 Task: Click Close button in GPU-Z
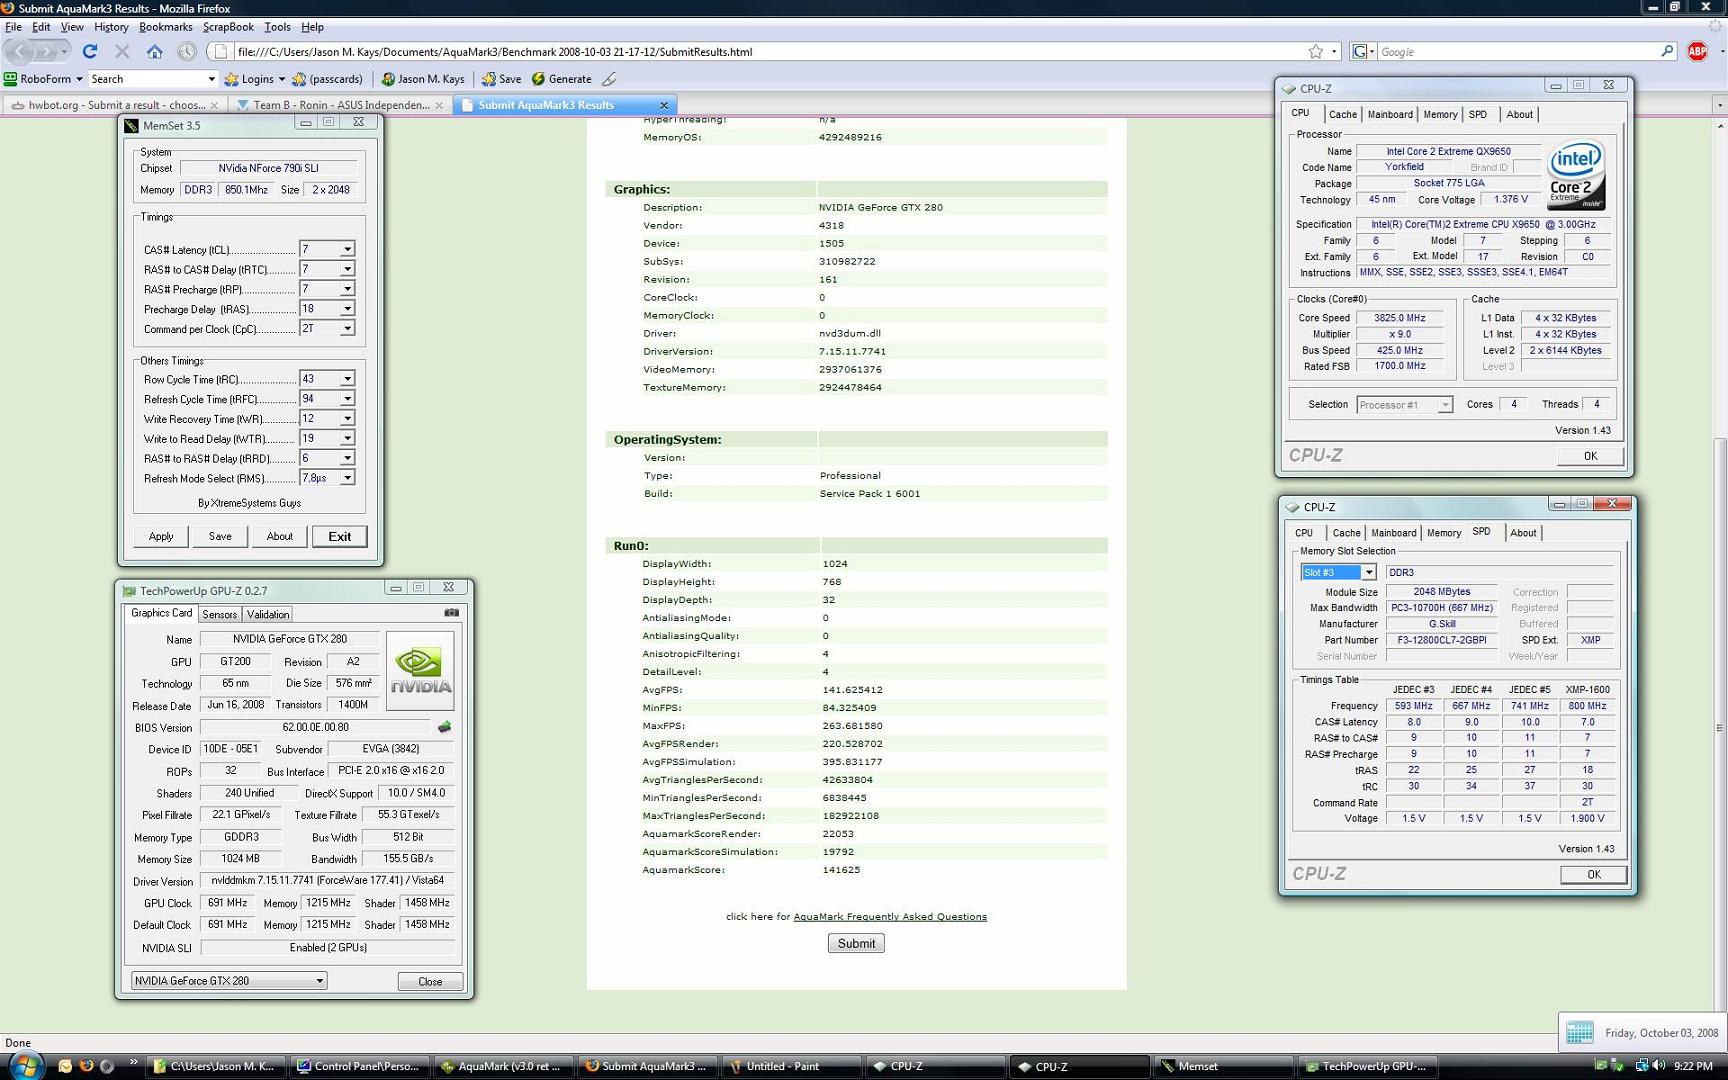point(430,981)
